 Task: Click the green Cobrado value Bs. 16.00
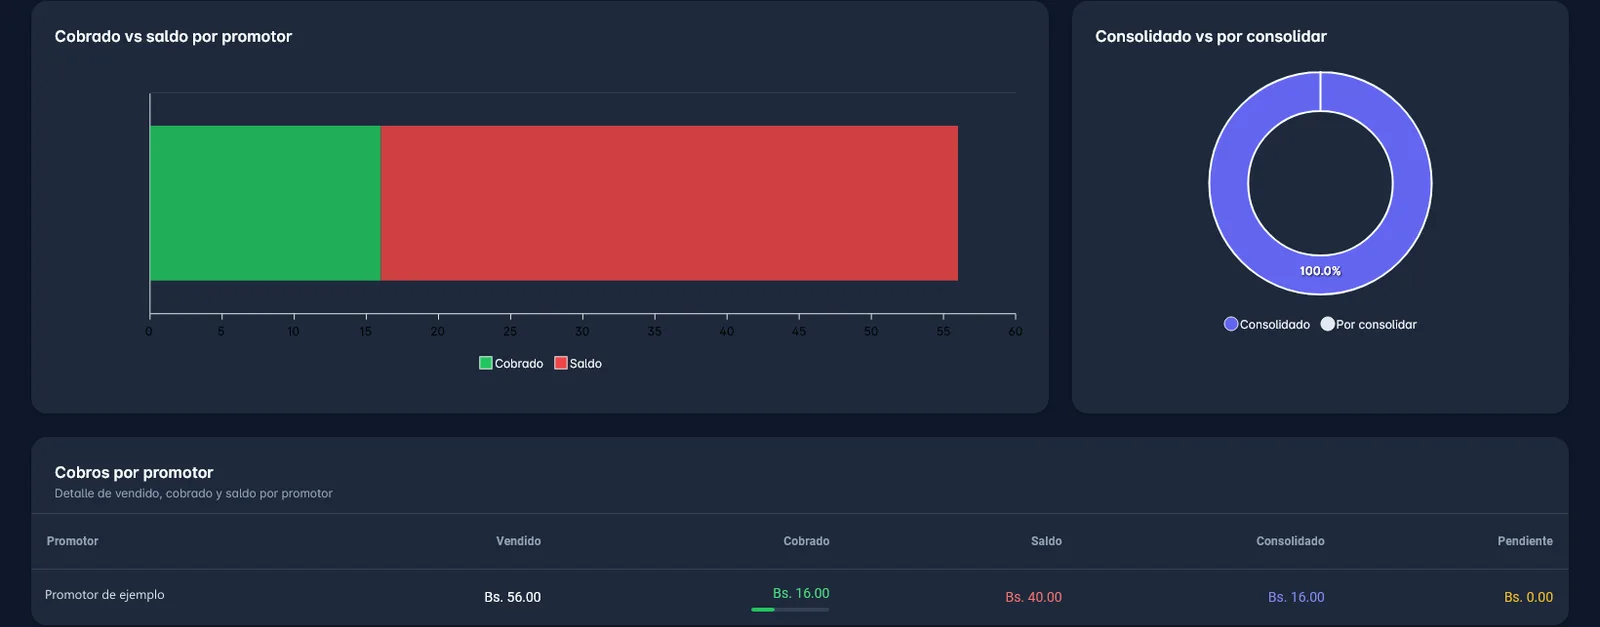point(801,593)
